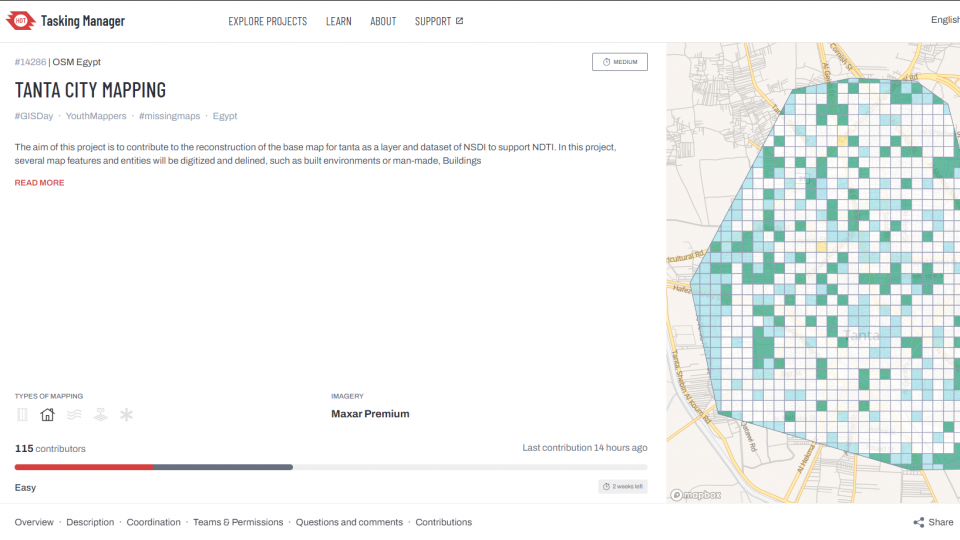Click the Share icon
The image size is (960, 540).
919,522
